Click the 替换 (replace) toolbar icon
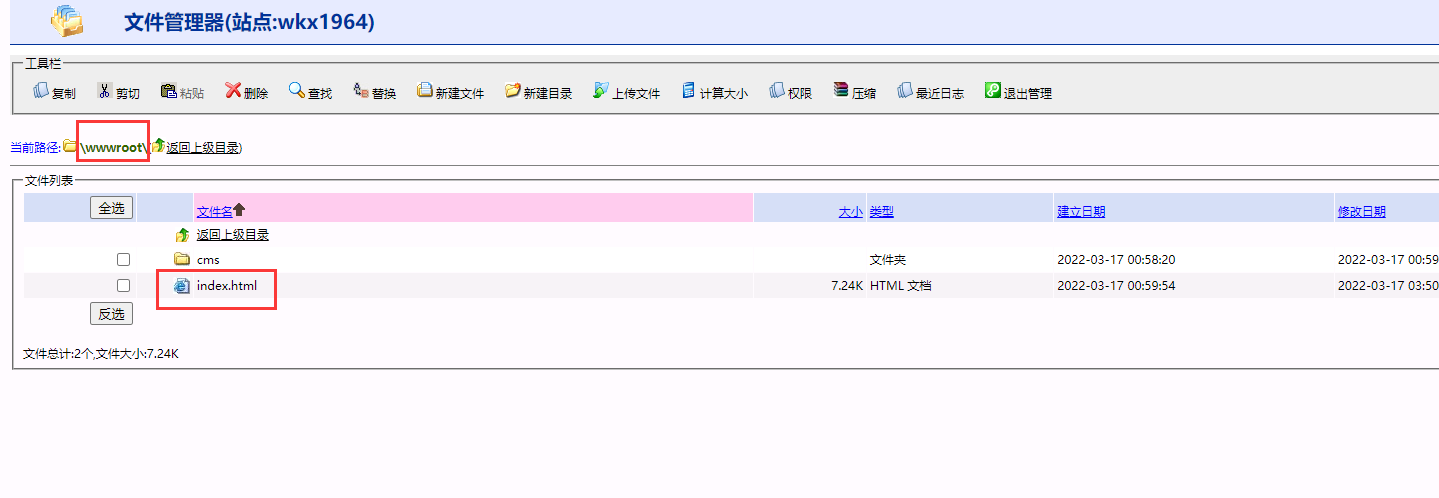Screen dimensions: 1439x498 [361, 91]
